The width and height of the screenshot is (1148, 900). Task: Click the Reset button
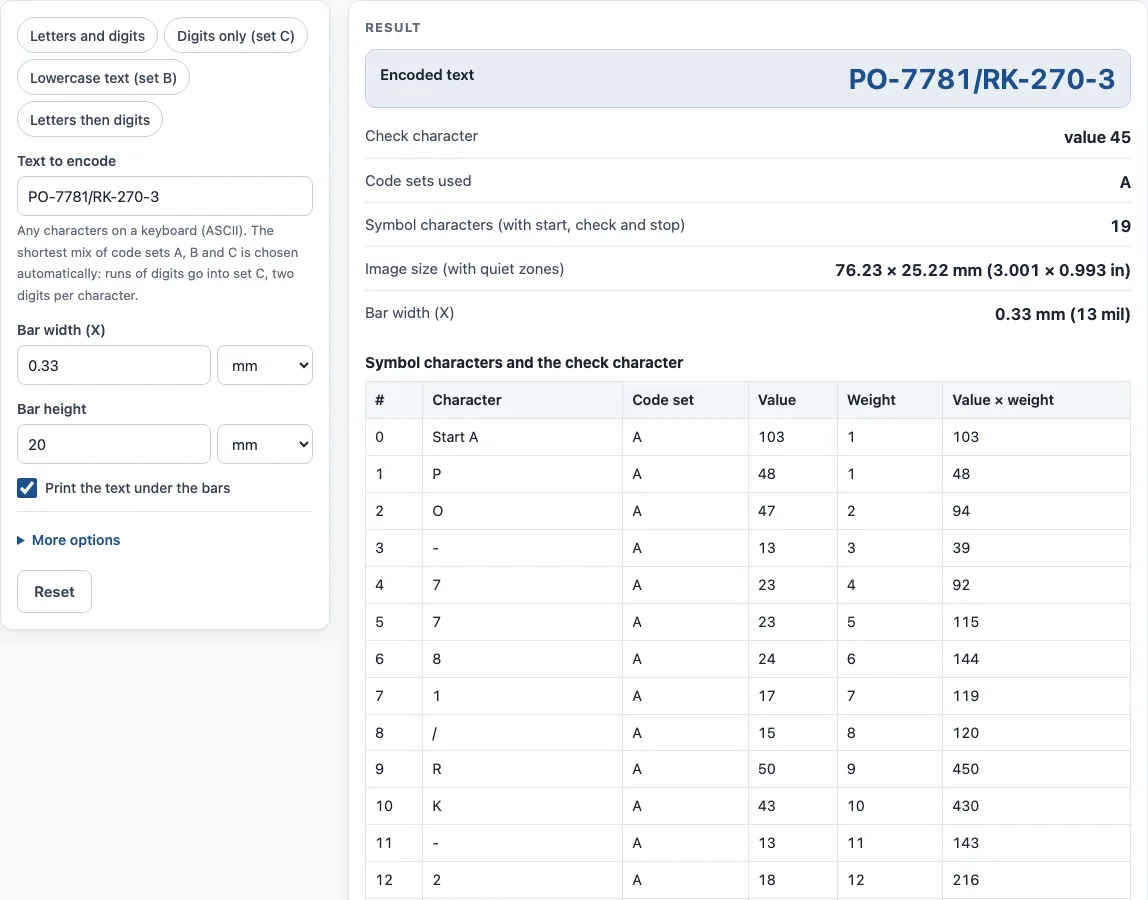pos(54,592)
